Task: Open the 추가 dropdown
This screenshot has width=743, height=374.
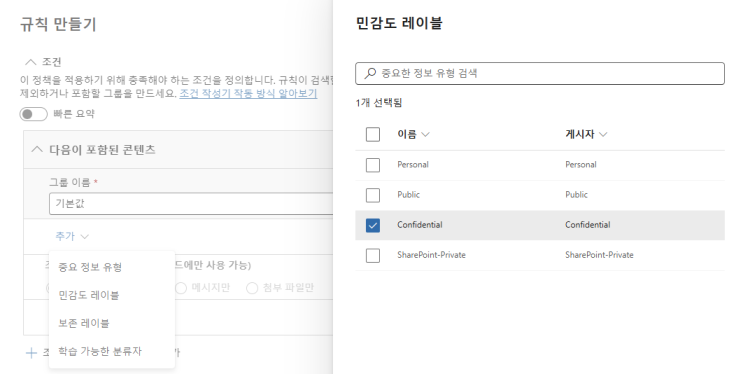Action: coord(72,236)
